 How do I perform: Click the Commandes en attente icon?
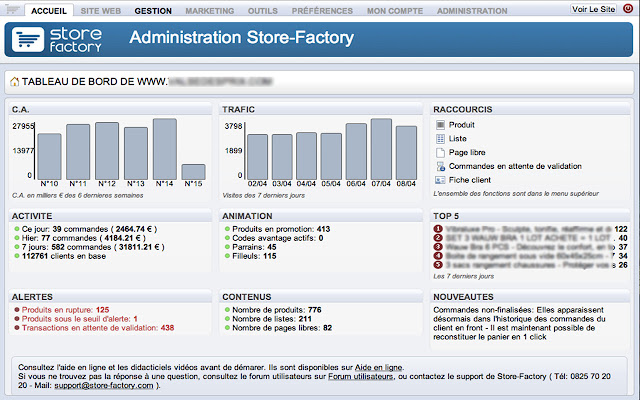440,166
